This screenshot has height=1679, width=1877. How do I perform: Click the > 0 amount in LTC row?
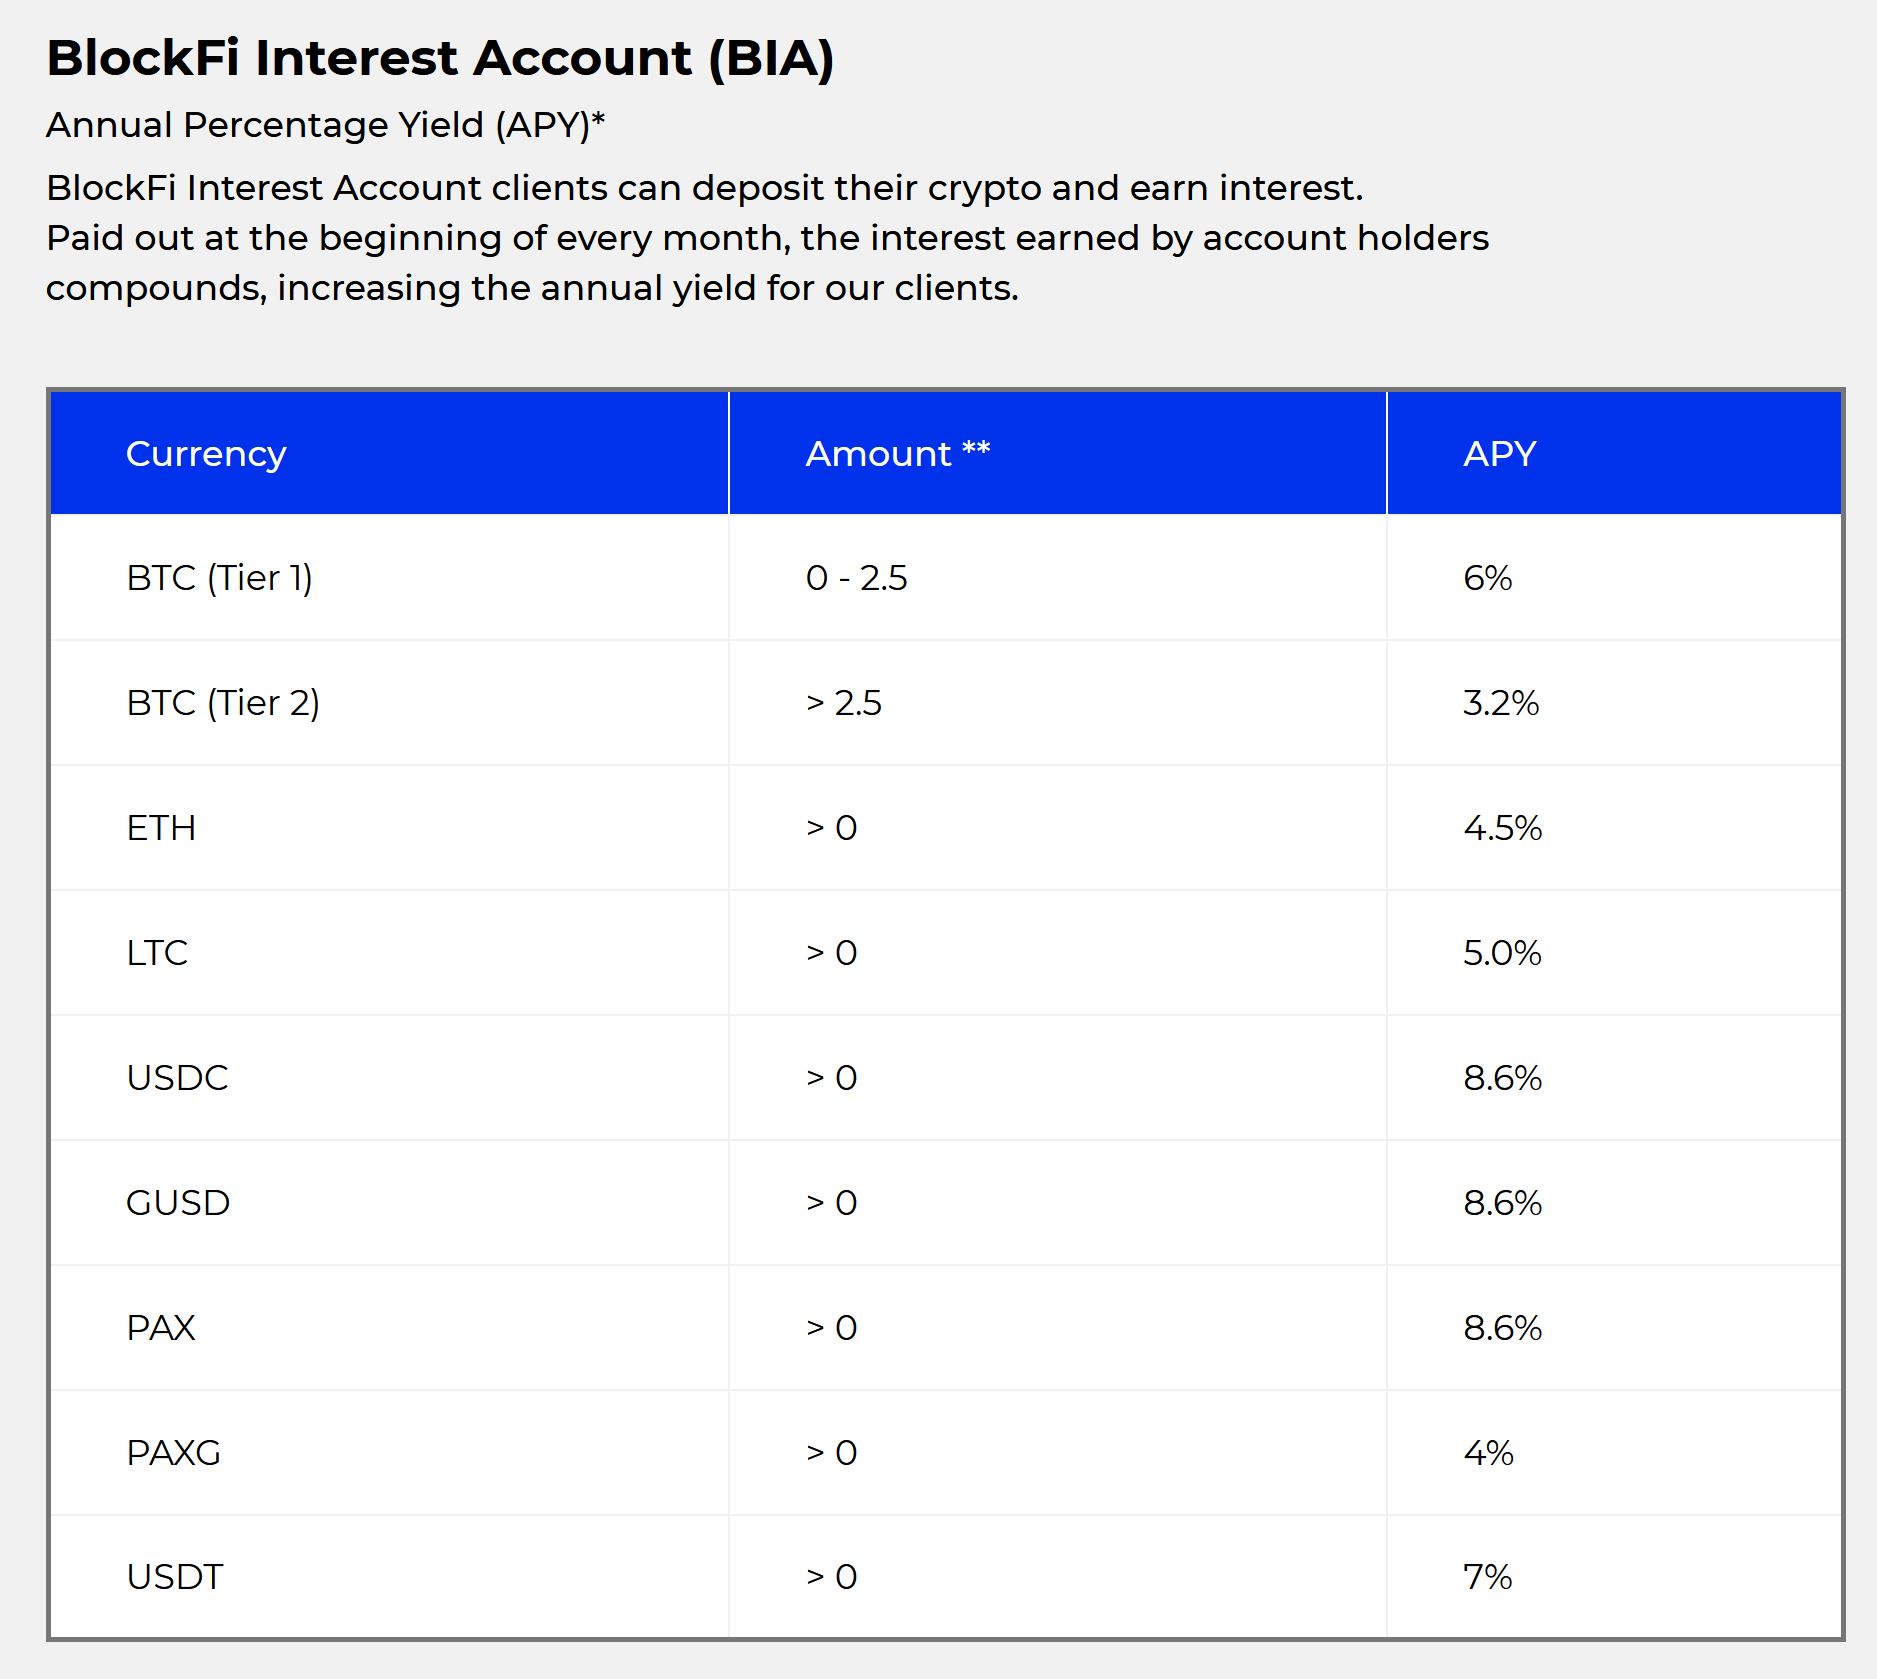pos(832,953)
